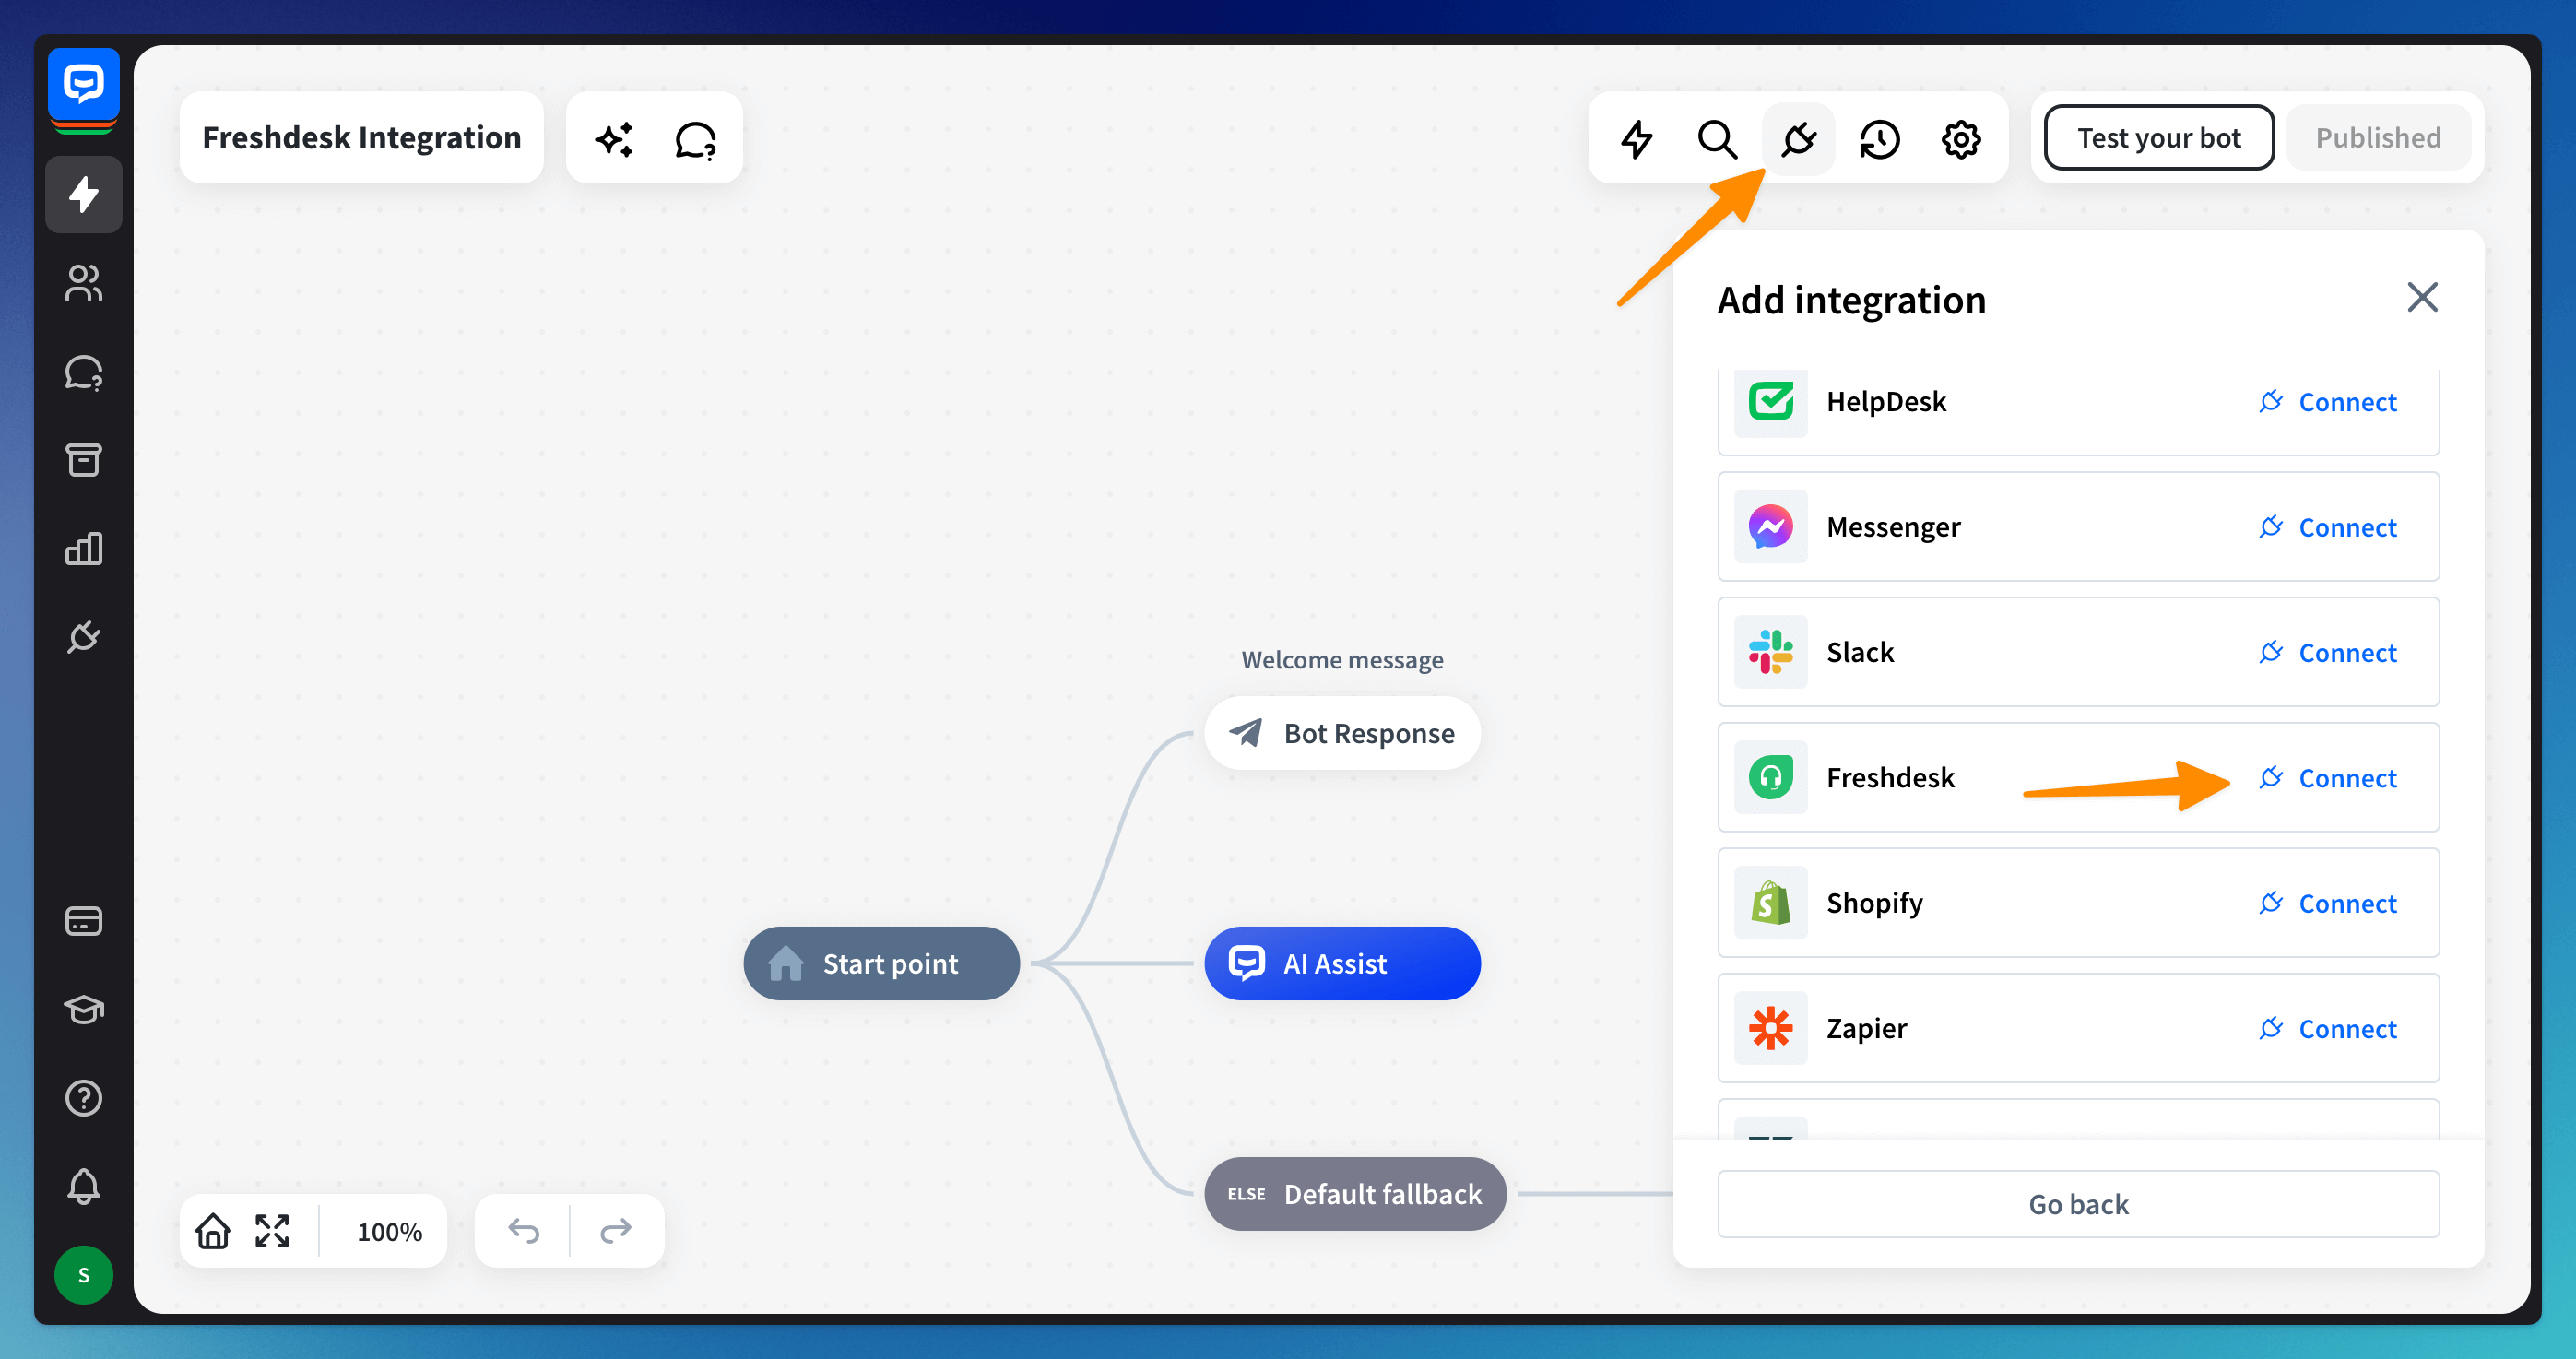Select the AI Assist node
Screen dimensions: 2576x1359
[1341, 964]
